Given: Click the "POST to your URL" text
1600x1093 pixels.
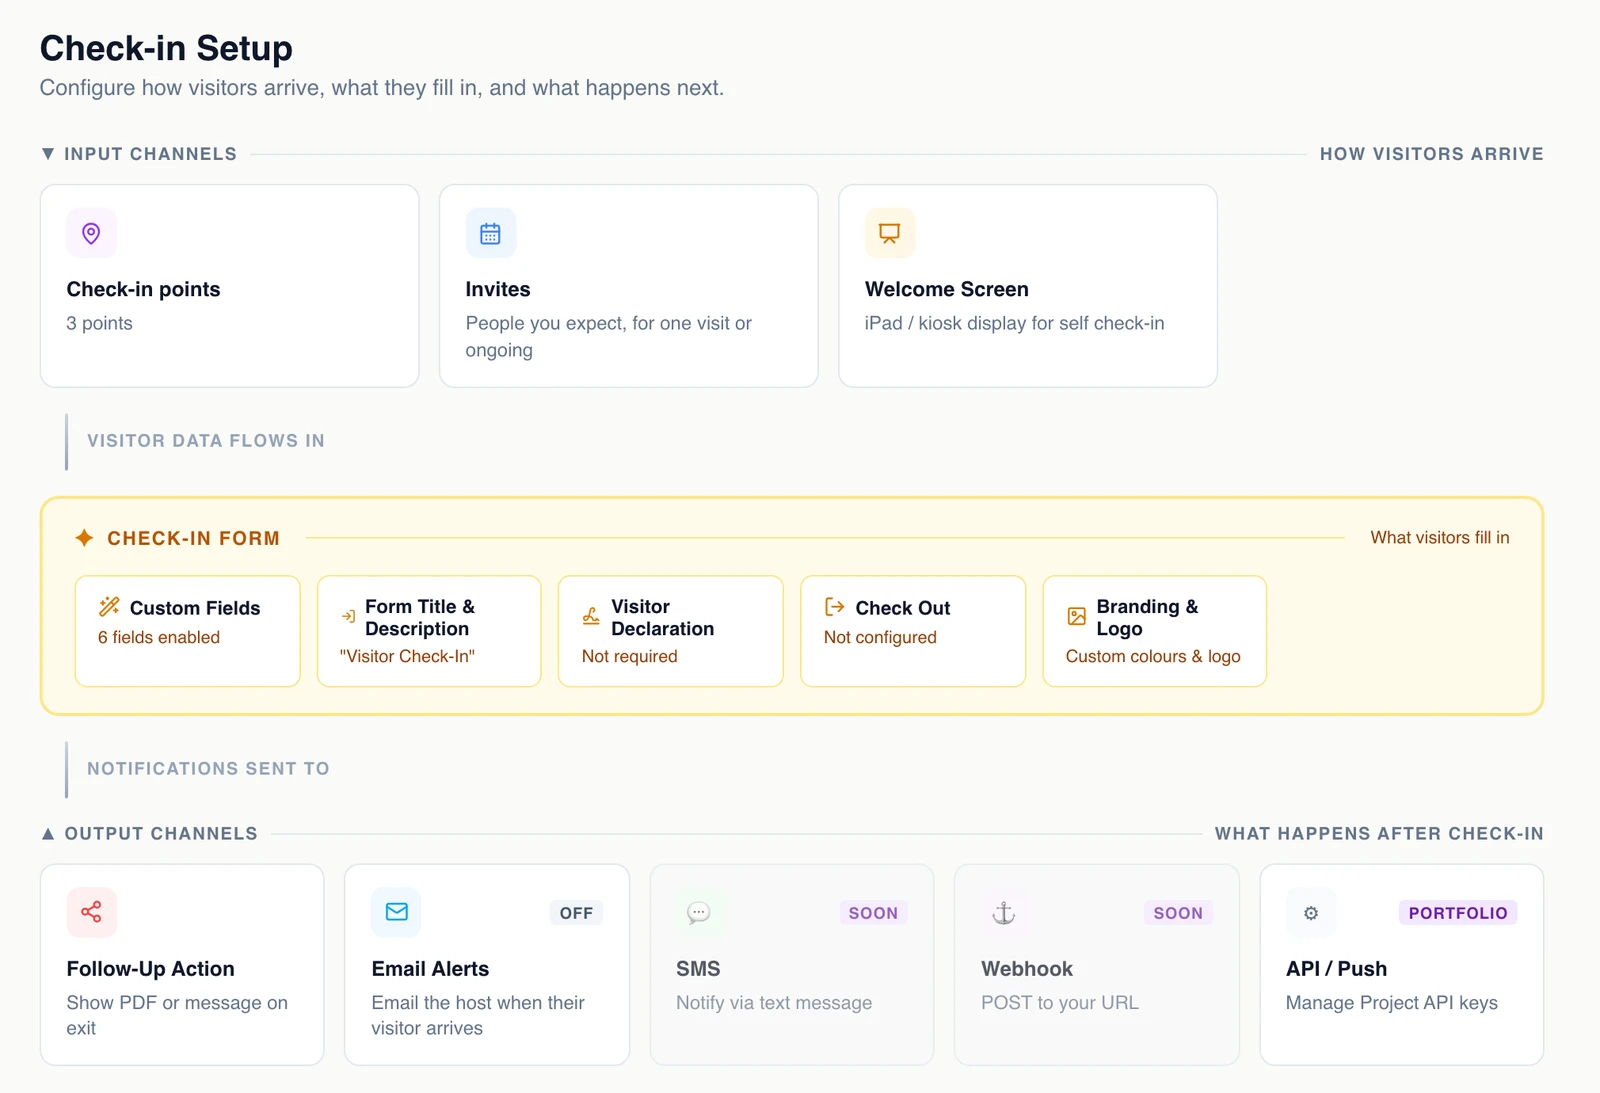Looking at the screenshot, I should point(1060,1003).
